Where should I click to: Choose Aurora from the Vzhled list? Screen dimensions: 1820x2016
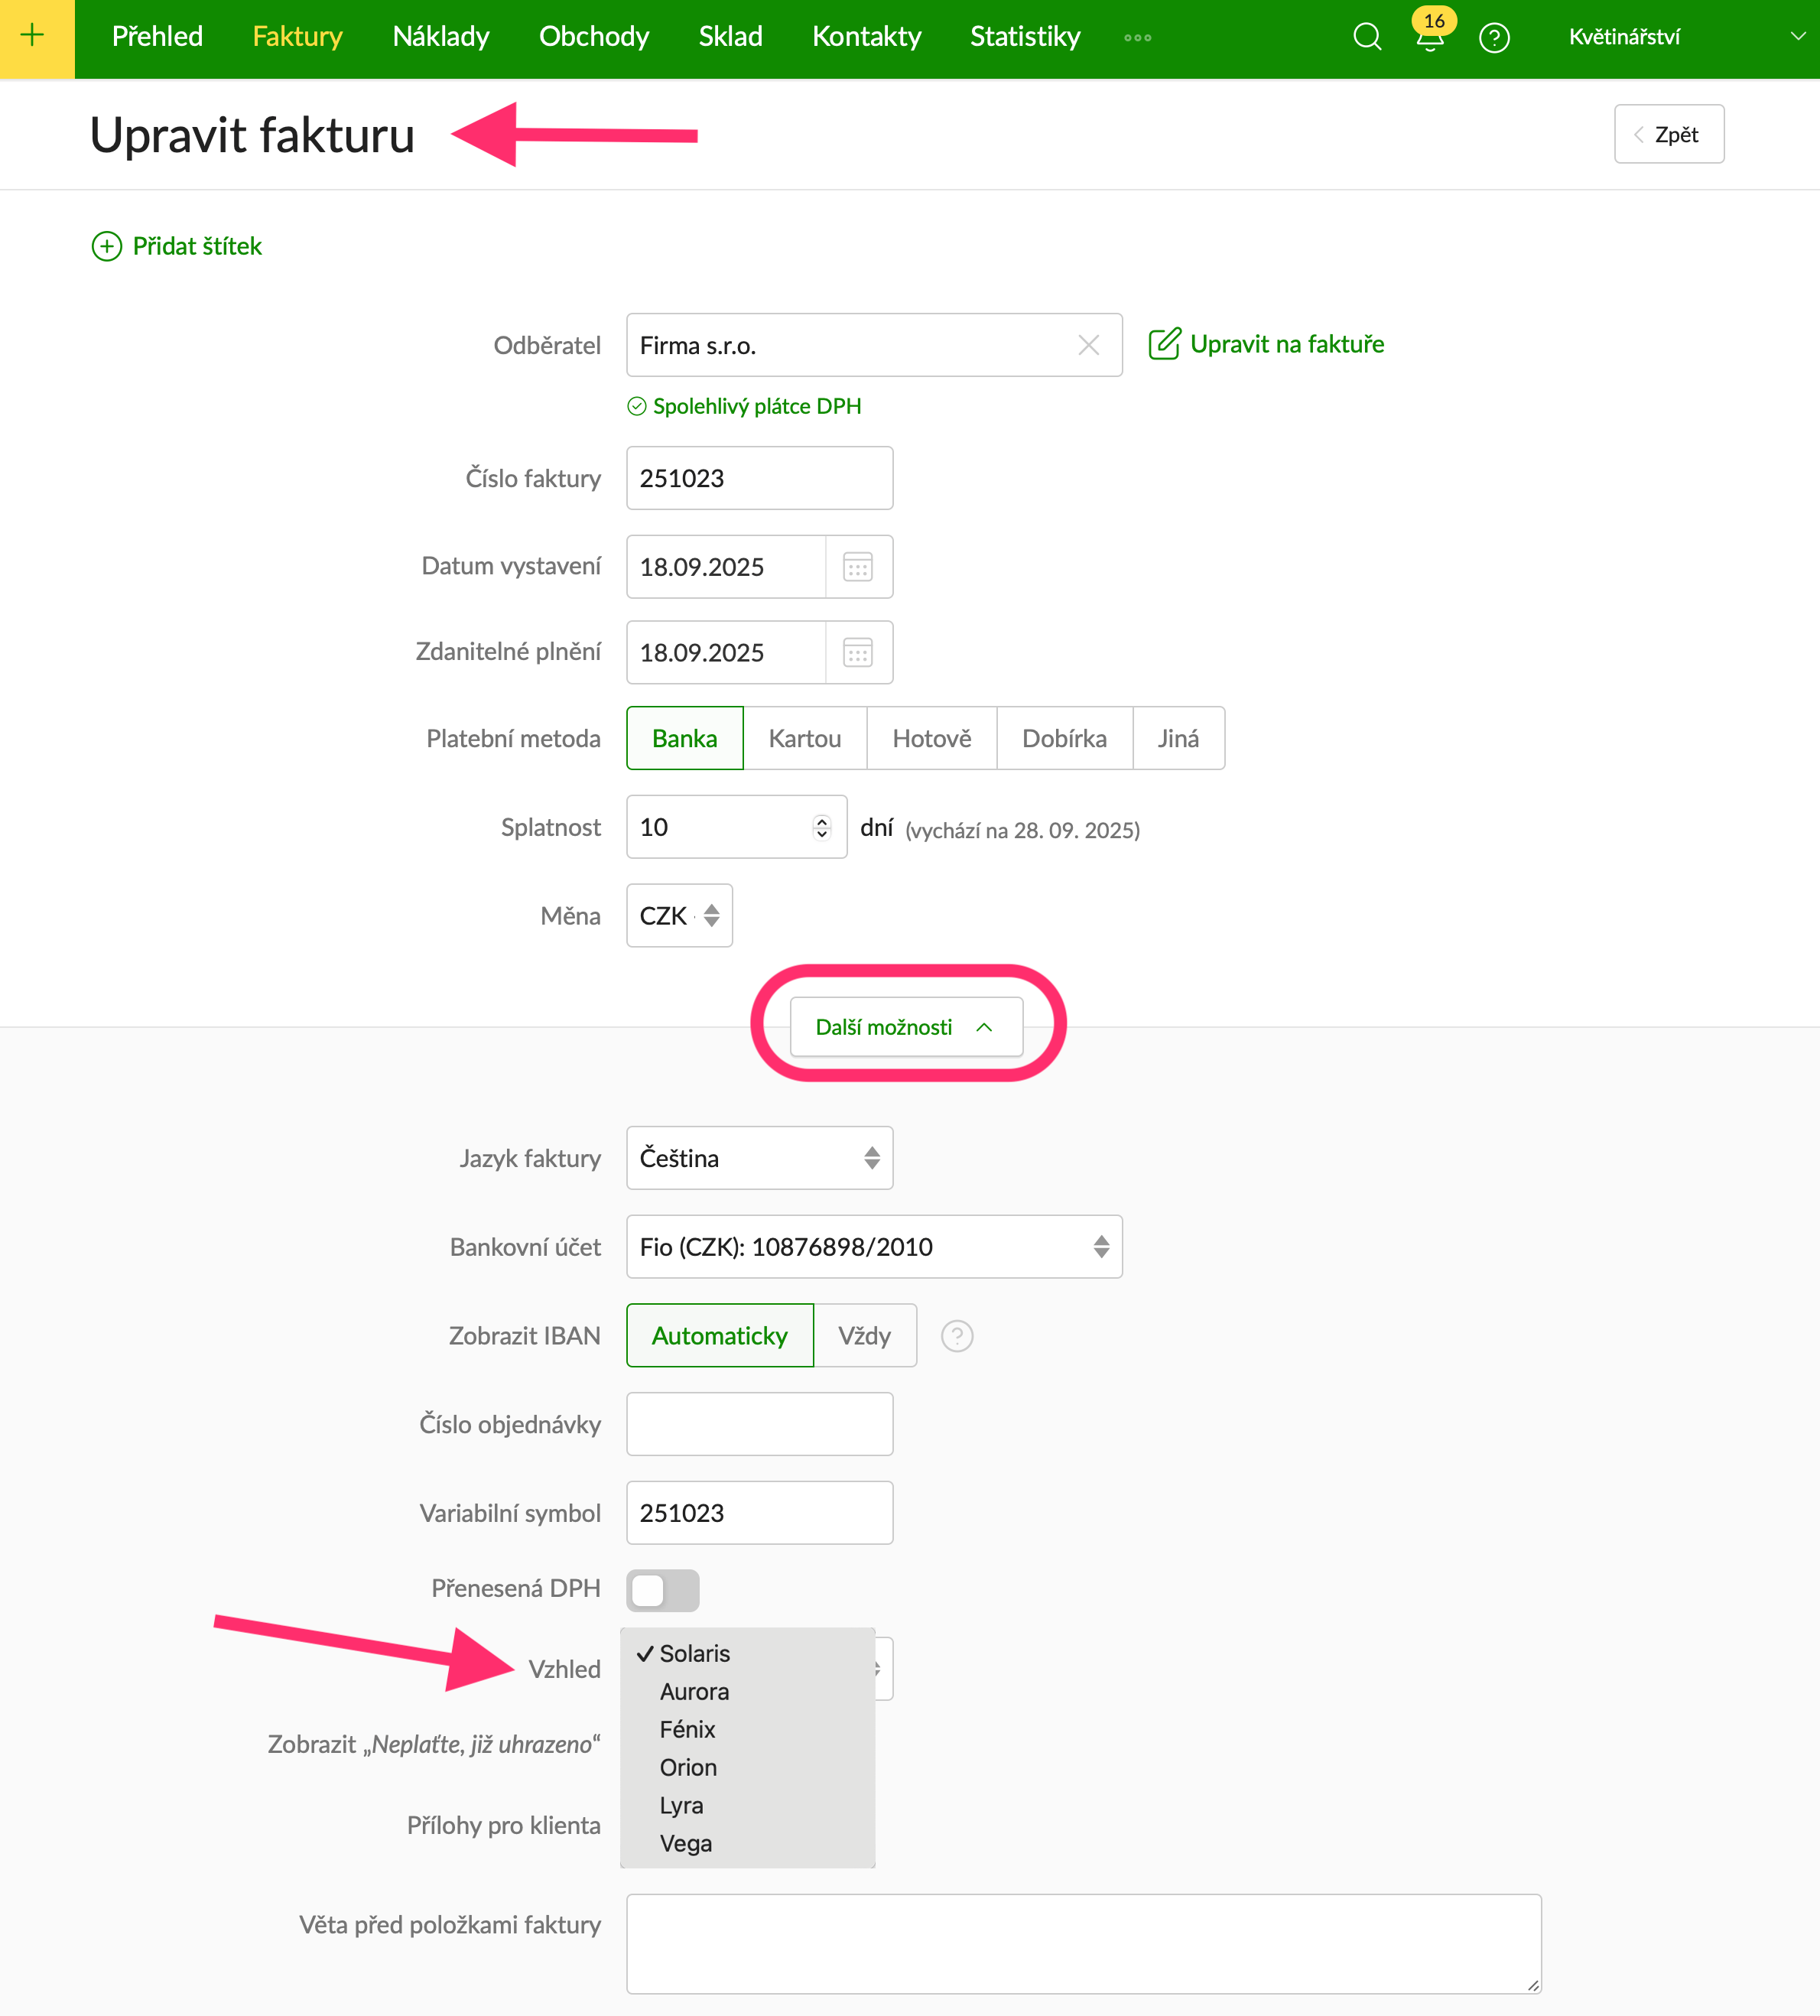pos(694,1692)
